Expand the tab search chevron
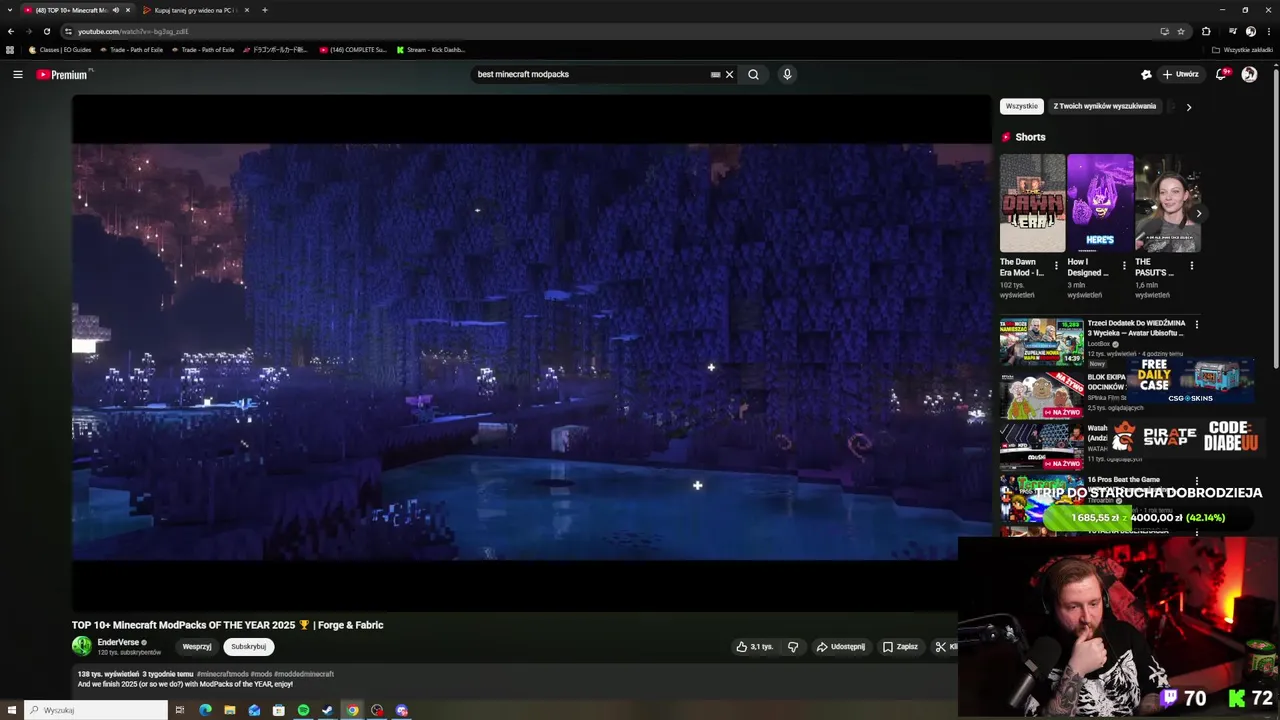 (10, 10)
